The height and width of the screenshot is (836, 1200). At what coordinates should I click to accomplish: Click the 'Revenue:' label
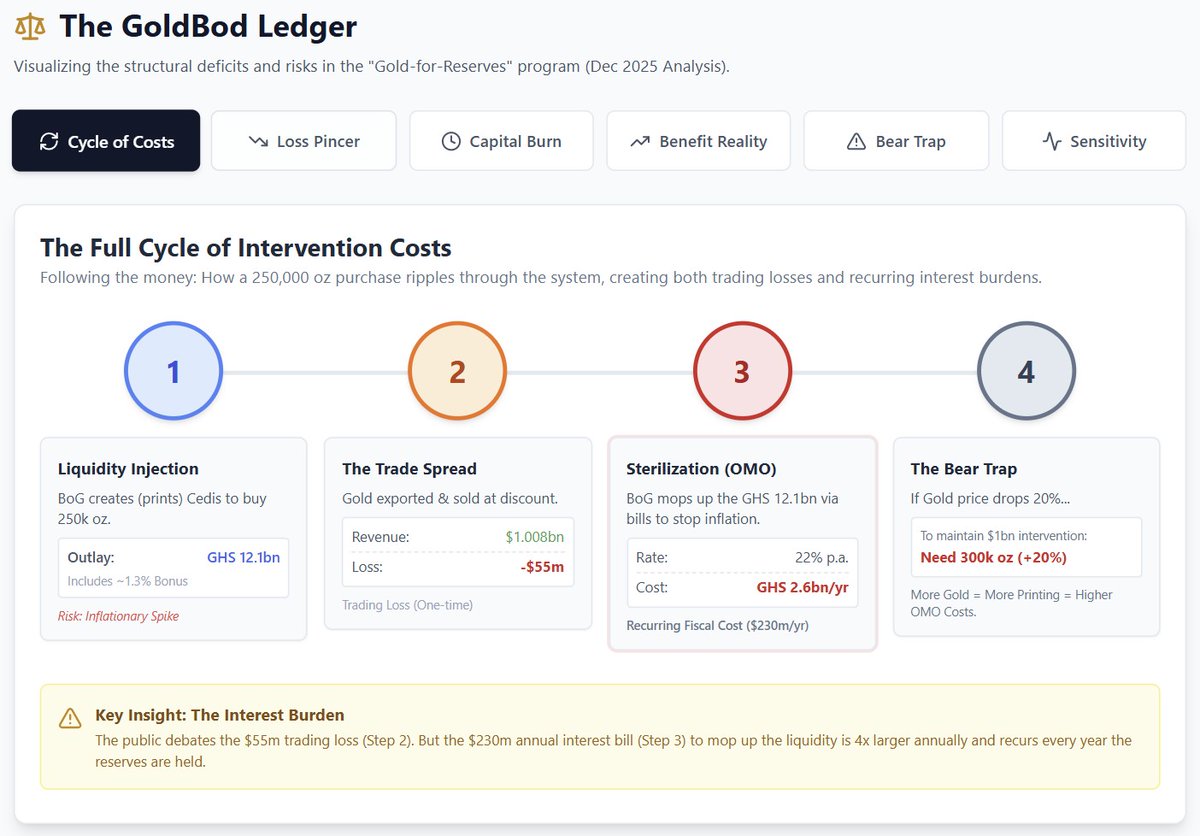[381, 537]
